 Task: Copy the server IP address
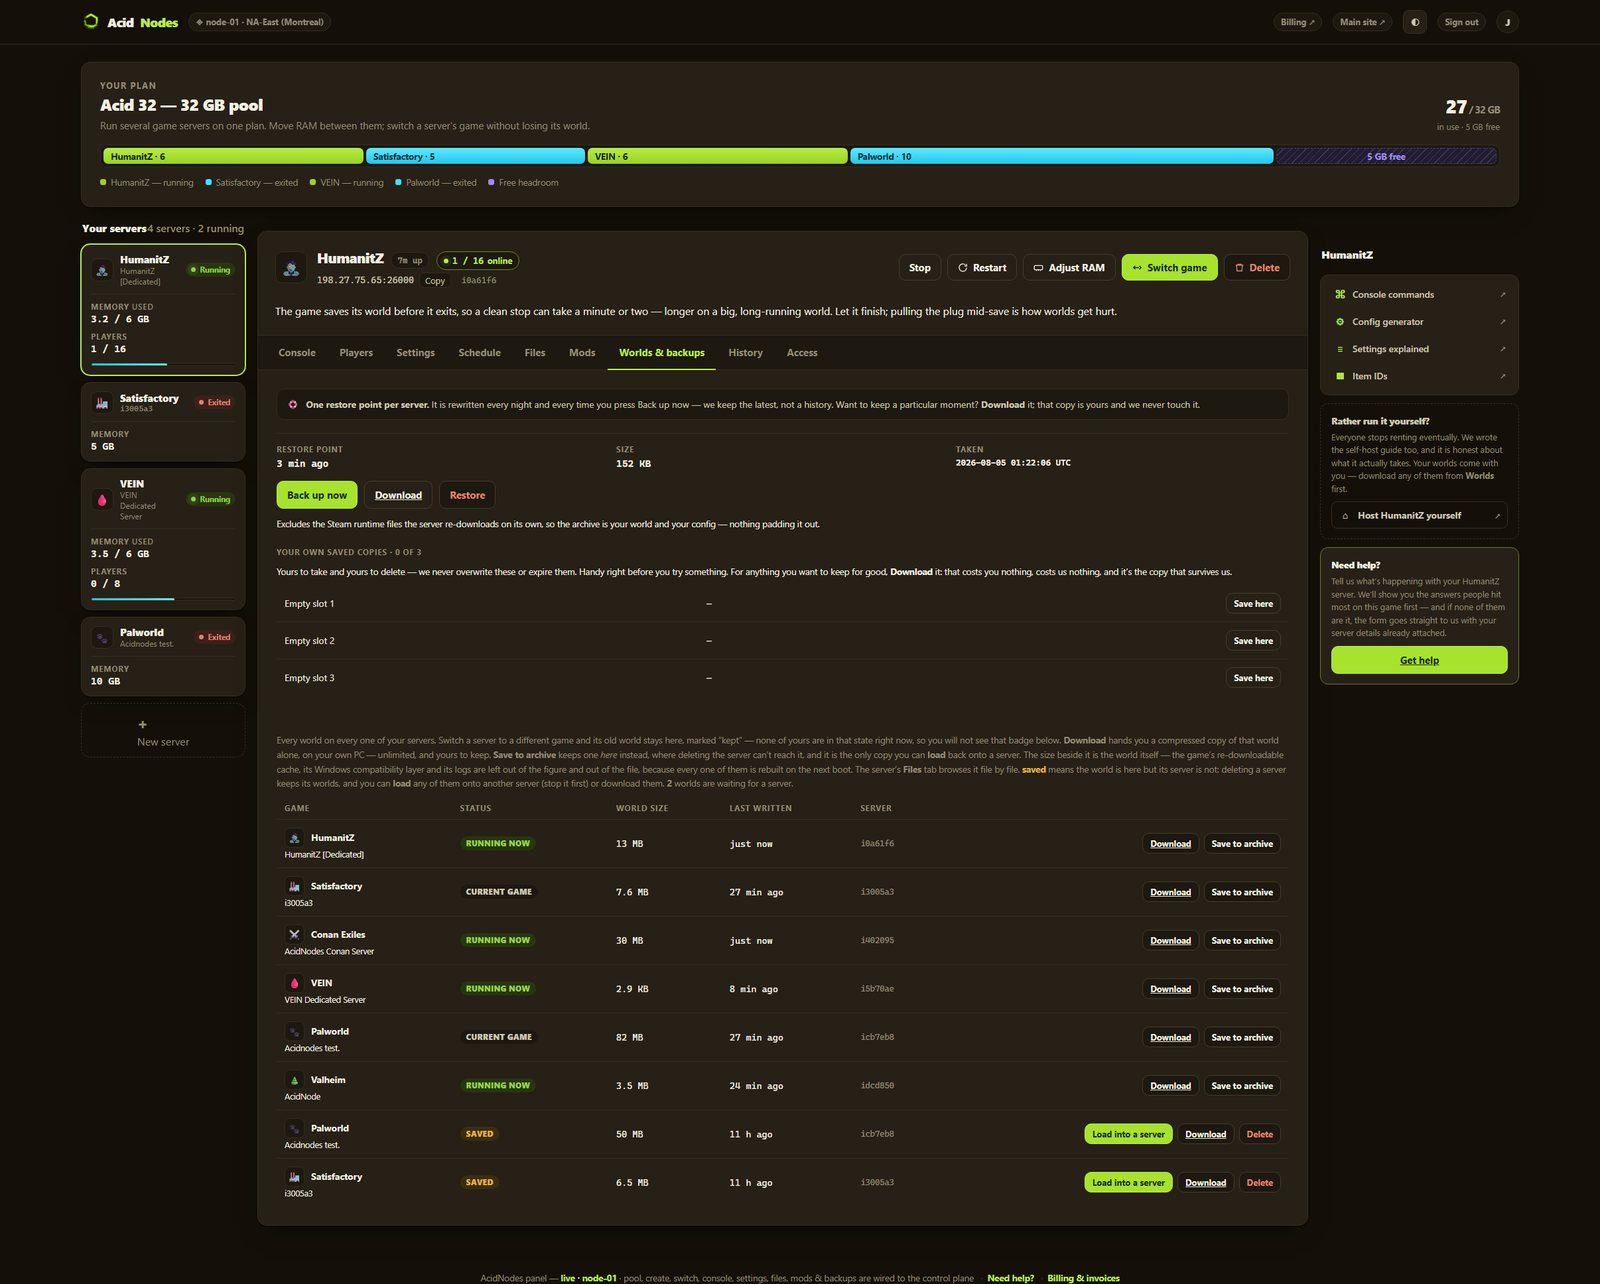(x=435, y=281)
